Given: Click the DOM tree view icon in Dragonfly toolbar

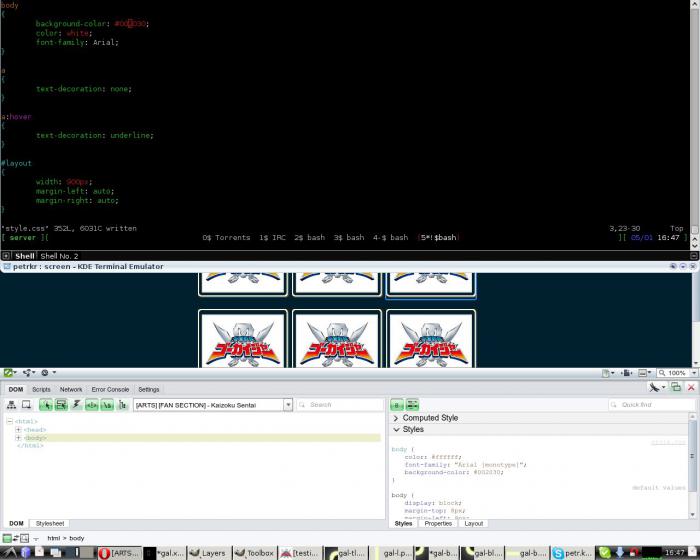Looking at the screenshot, I should point(12,405).
